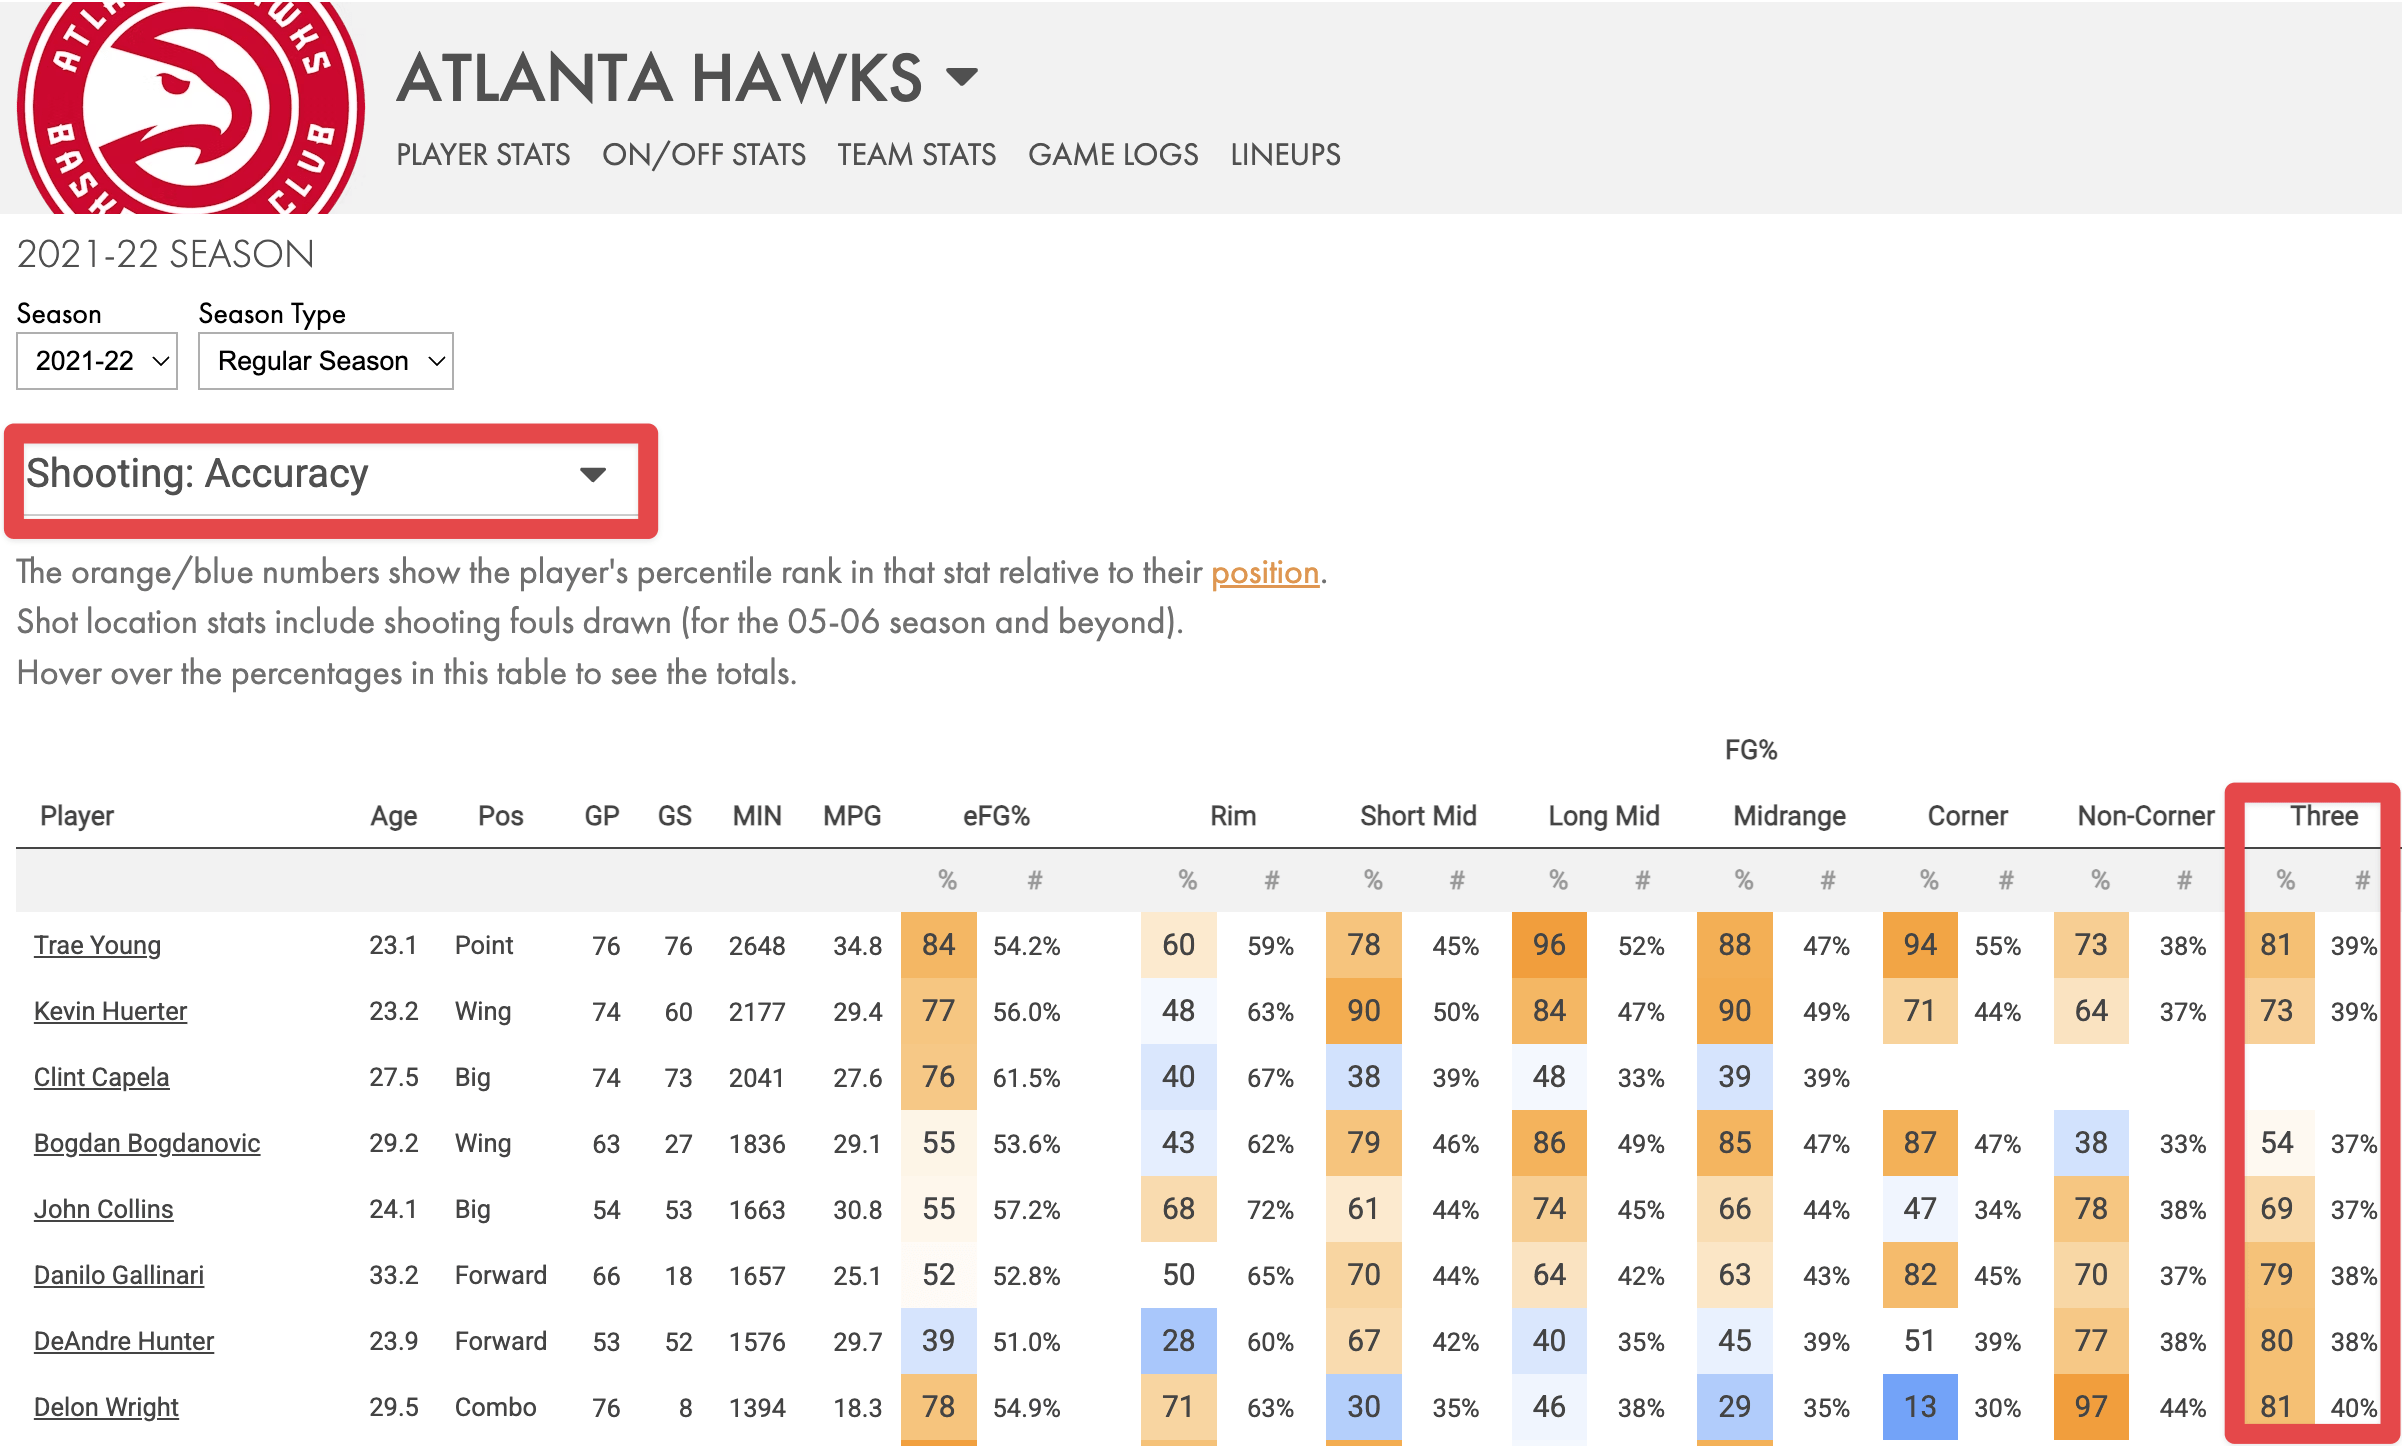Open the Season 2021-22 dropdown
2402x1446 pixels.
click(97, 361)
